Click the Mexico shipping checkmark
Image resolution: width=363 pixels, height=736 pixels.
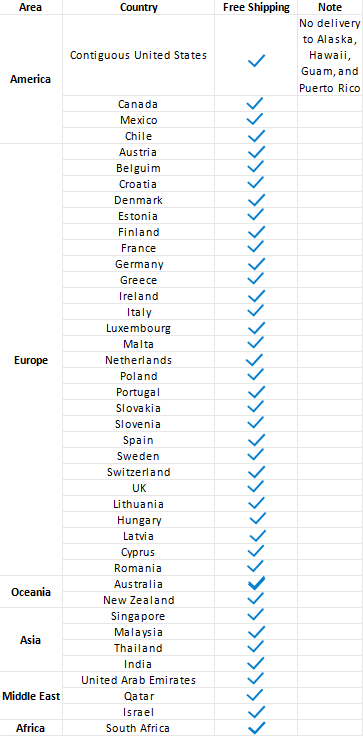pyautogui.click(x=255, y=120)
